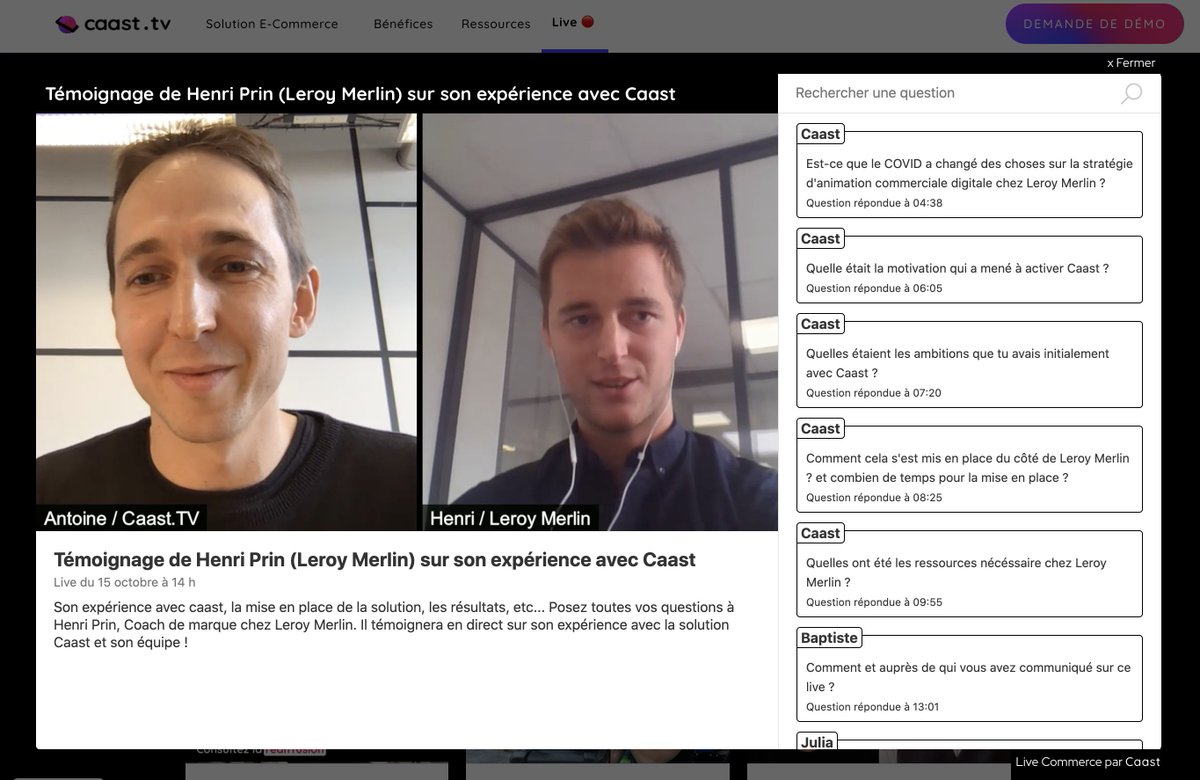Click the white title above the videos
The height and width of the screenshot is (780, 1200).
coord(360,93)
